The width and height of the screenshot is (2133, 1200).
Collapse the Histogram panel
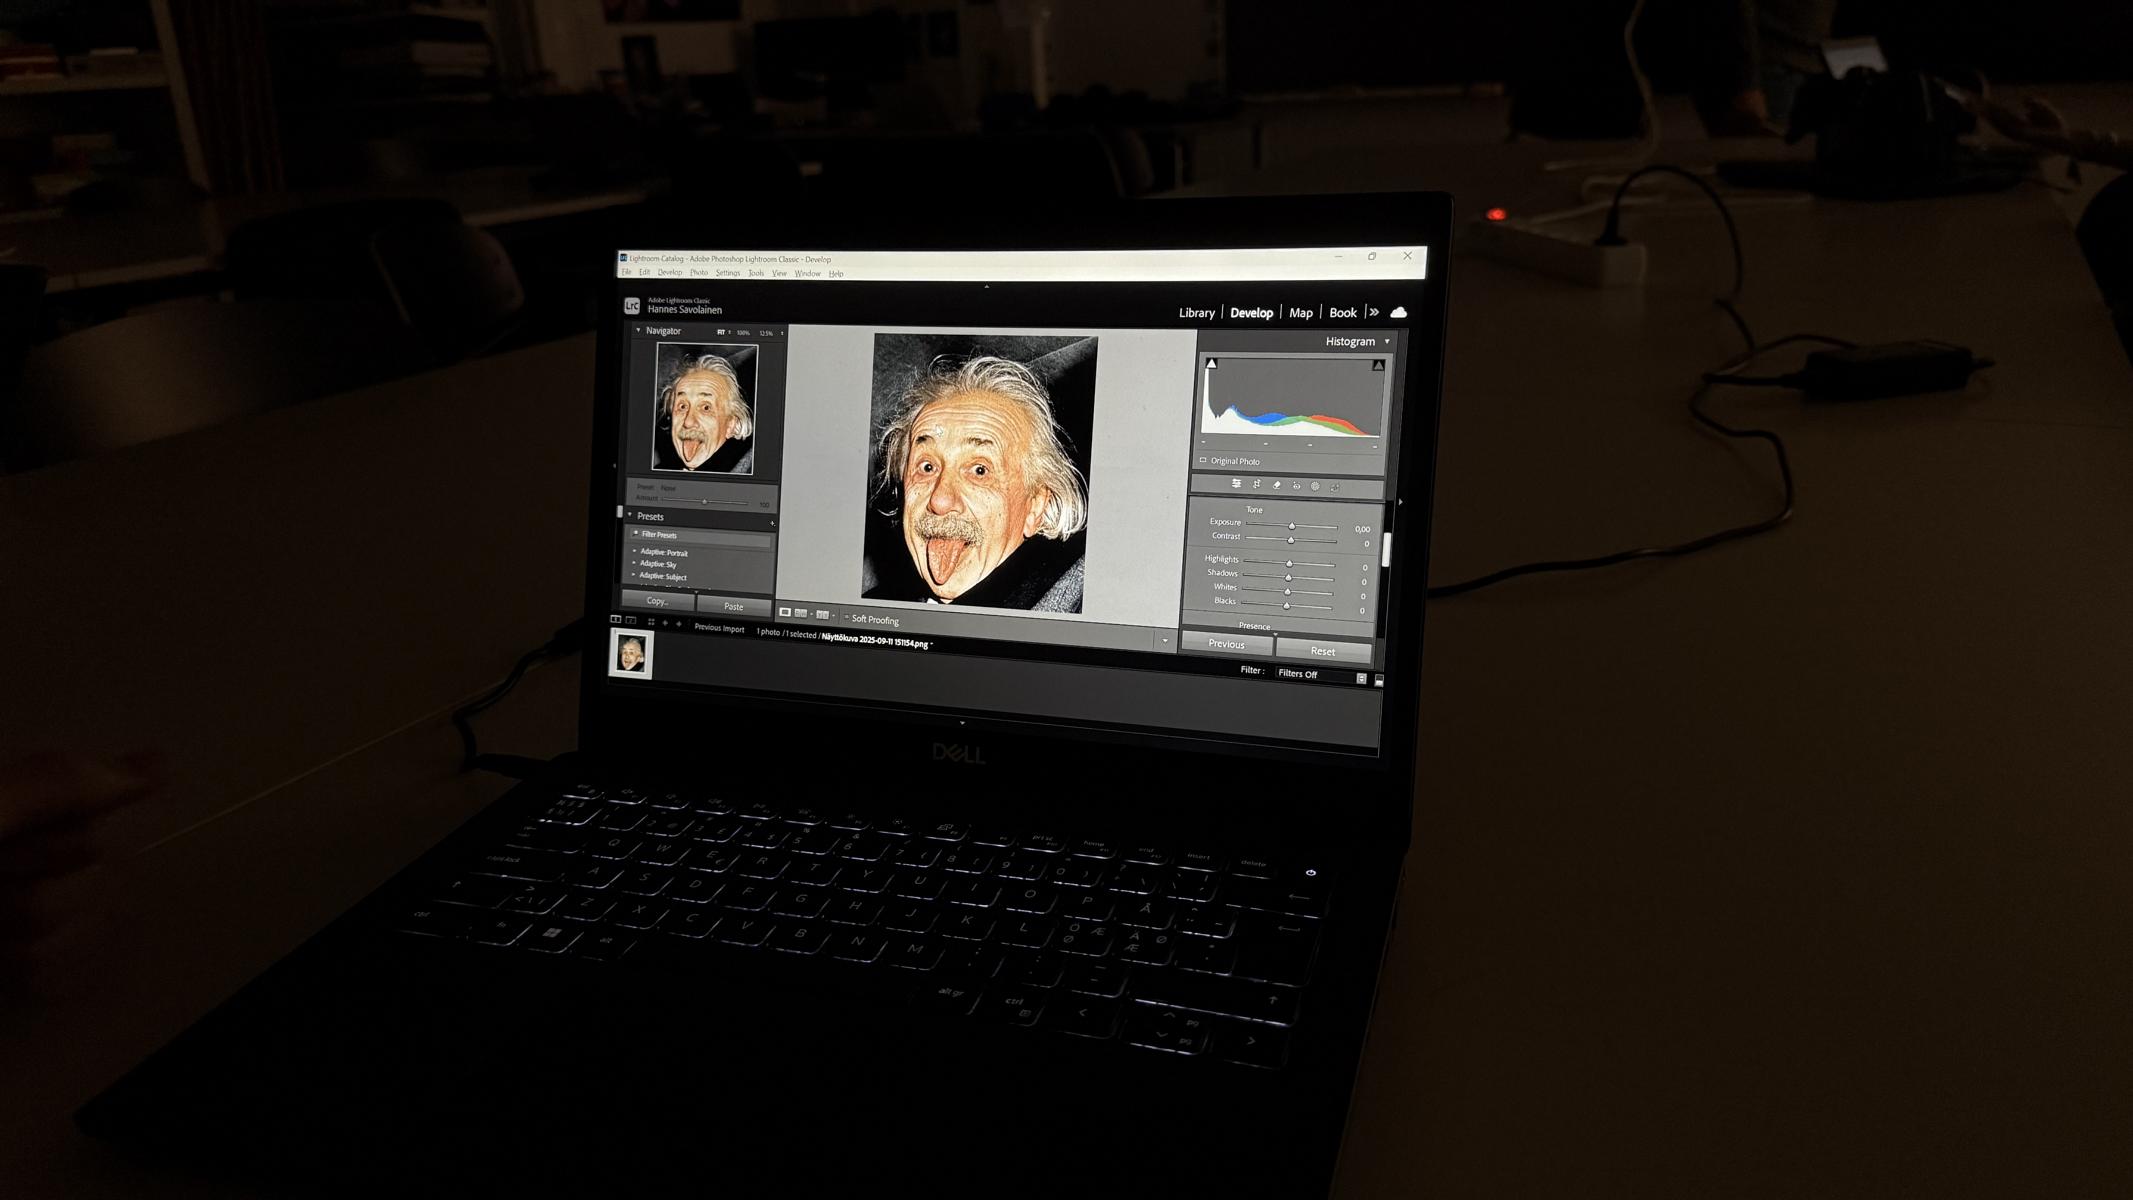(1387, 342)
